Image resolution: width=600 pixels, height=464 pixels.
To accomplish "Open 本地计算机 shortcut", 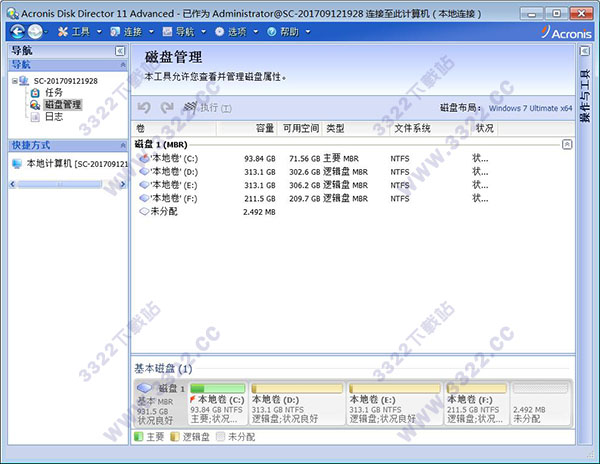I will point(77,164).
